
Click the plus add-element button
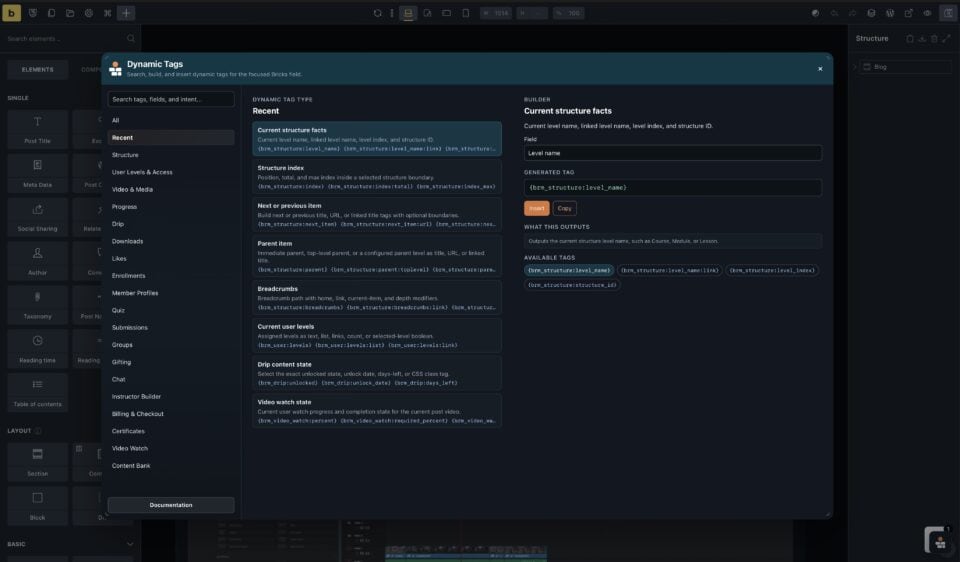126,13
